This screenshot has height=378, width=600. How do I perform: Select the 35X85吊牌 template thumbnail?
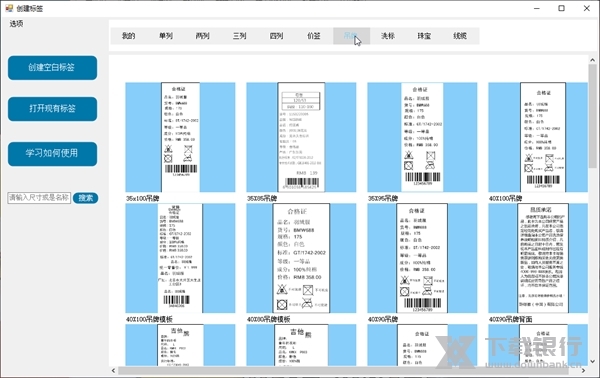point(301,137)
